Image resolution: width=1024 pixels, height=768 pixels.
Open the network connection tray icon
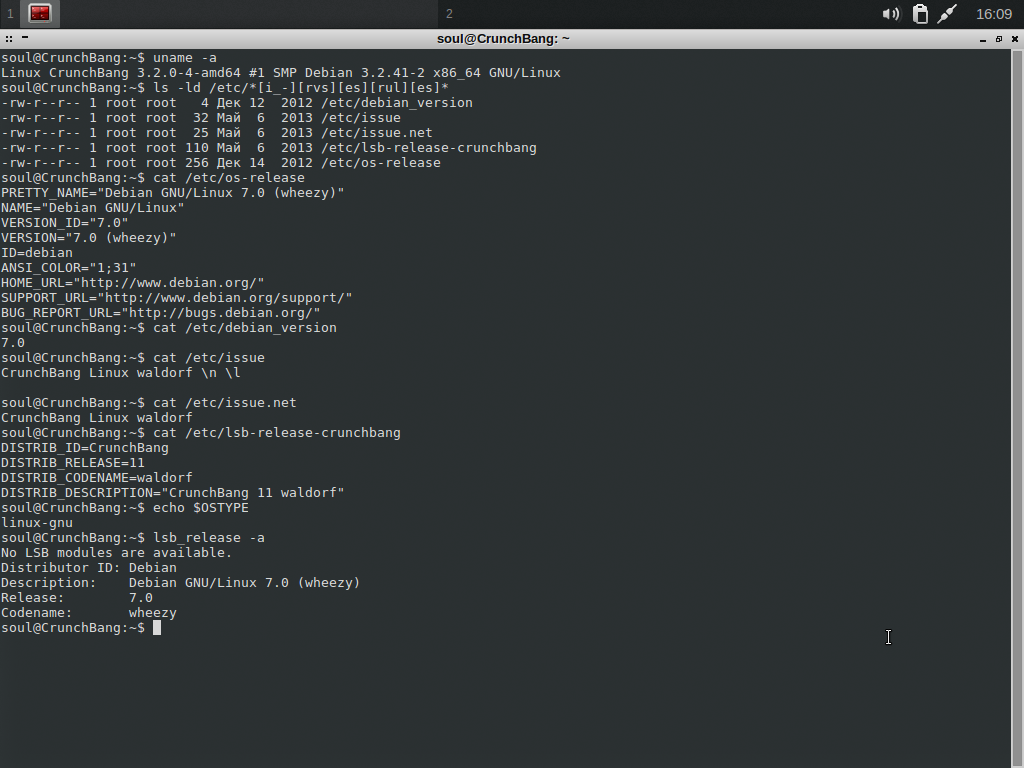[947, 14]
